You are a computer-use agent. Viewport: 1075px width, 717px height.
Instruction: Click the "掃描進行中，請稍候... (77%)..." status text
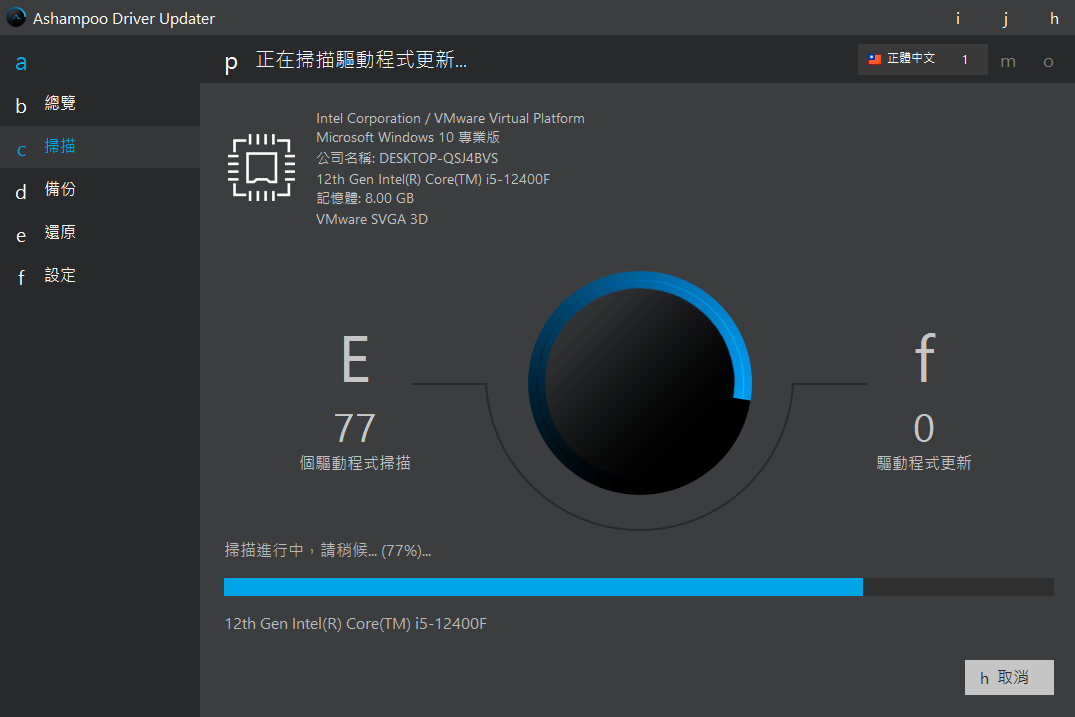pyautogui.click(x=328, y=550)
